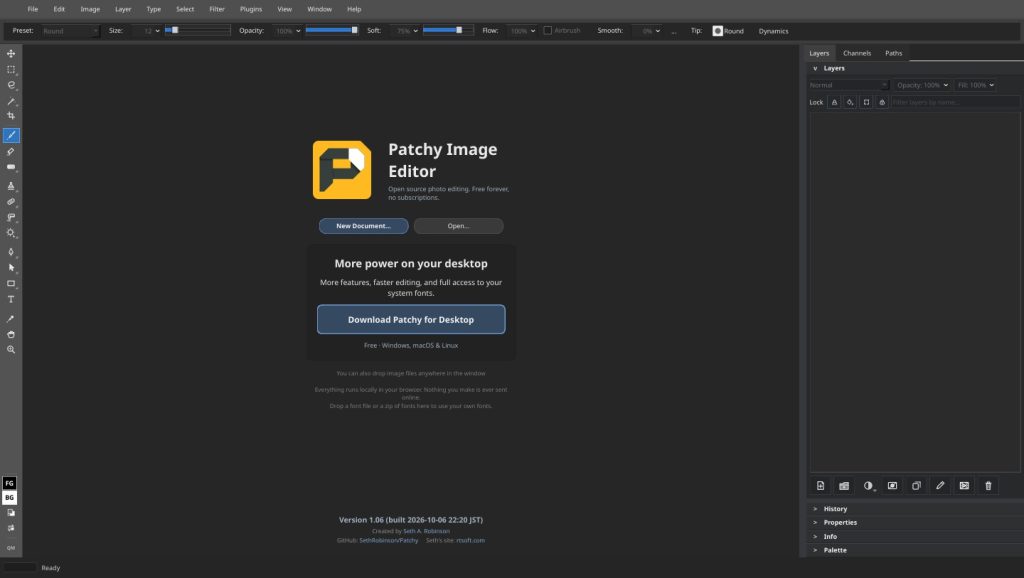Image resolution: width=1024 pixels, height=578 pixels.
Task: Select the Hand tool
Action: tap(11, 334)
